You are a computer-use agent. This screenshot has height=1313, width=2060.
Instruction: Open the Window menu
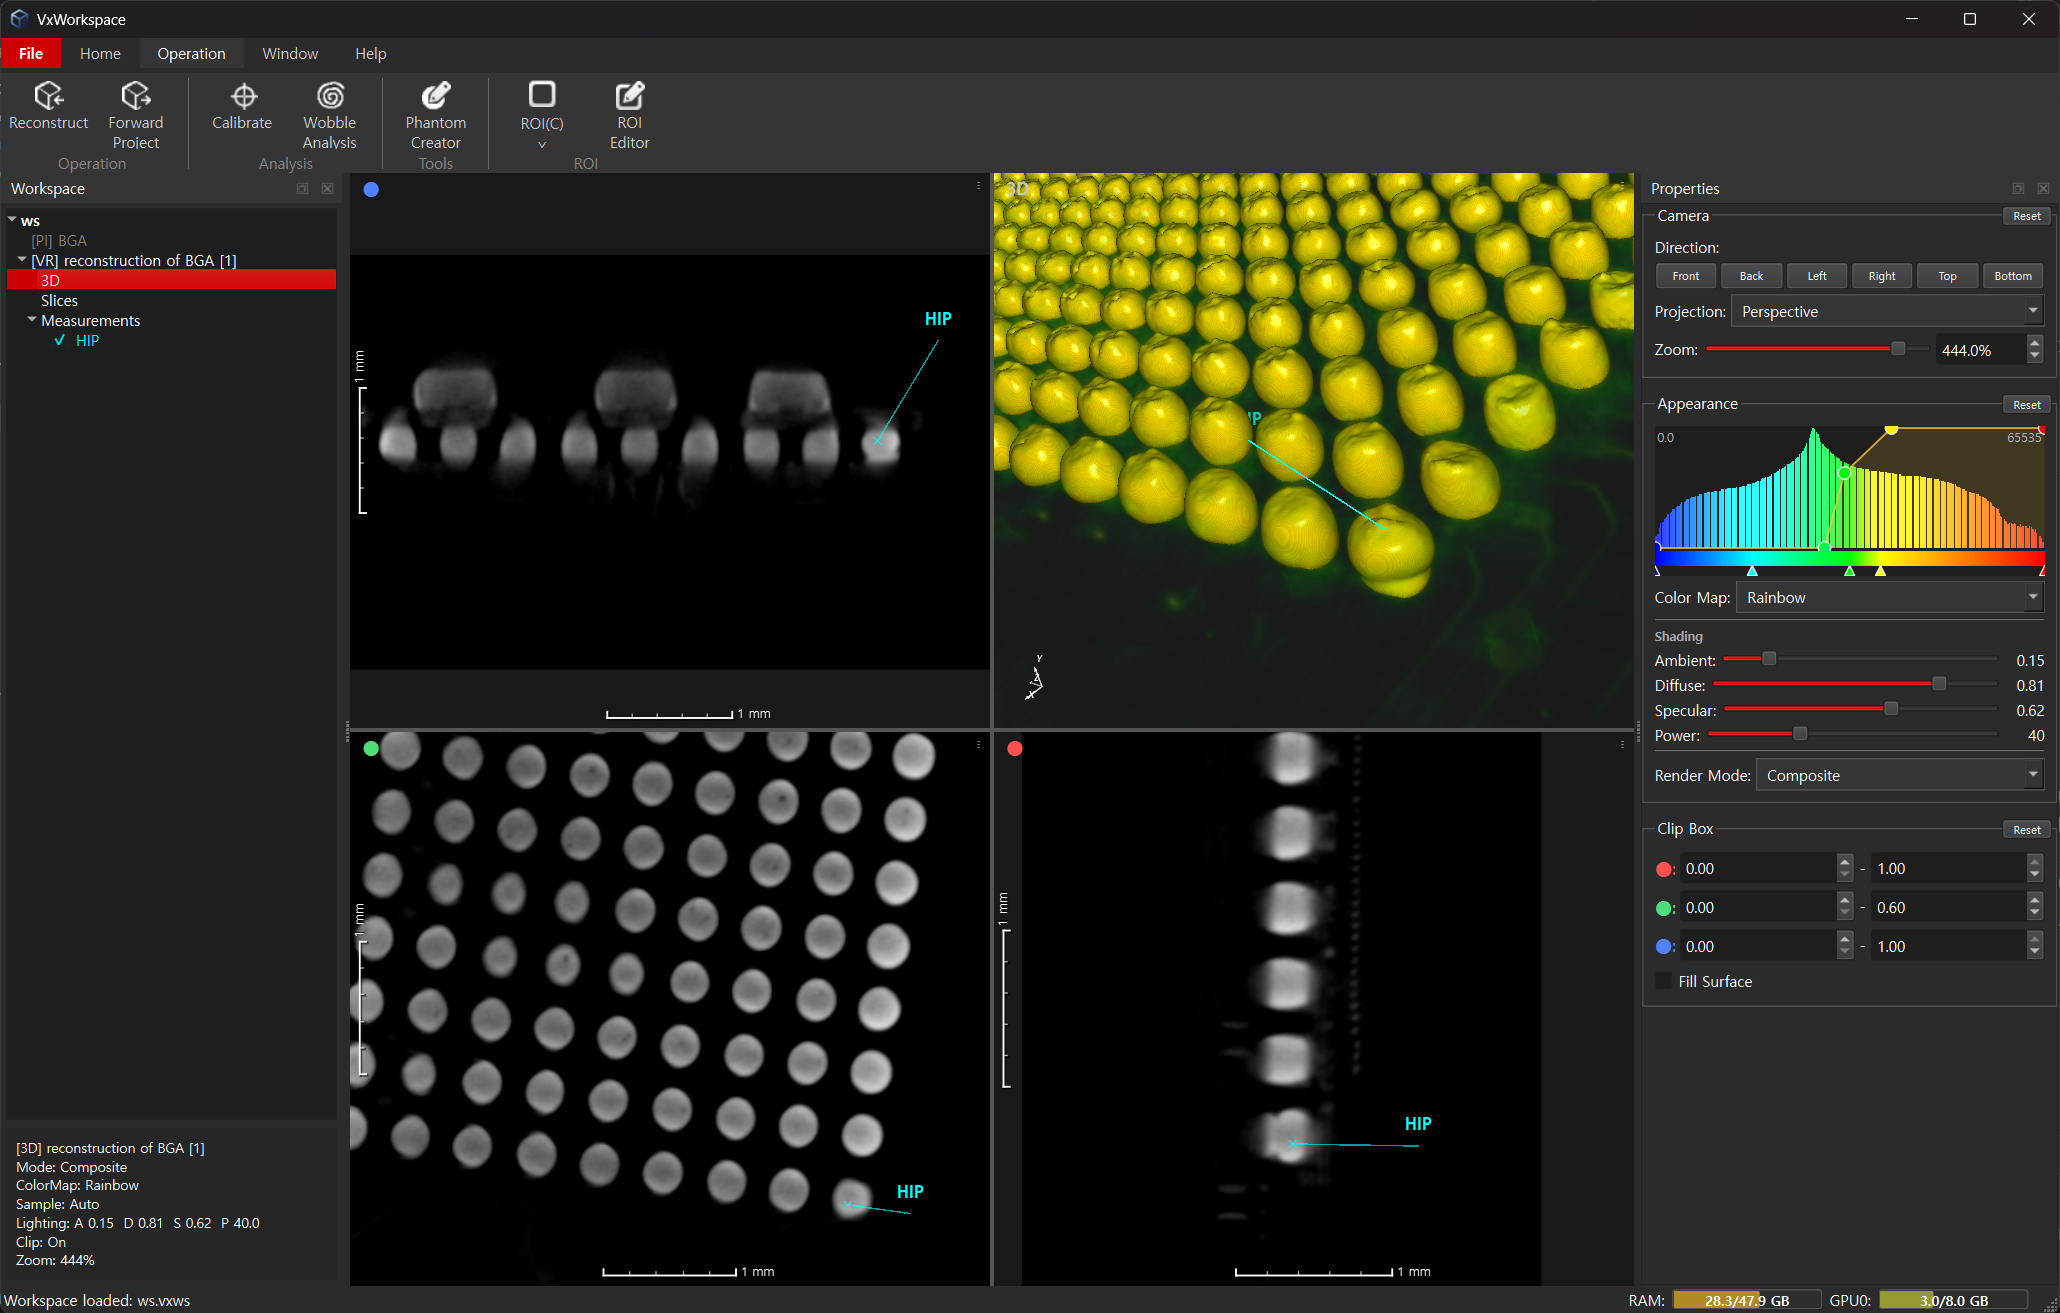coord(289,53)
